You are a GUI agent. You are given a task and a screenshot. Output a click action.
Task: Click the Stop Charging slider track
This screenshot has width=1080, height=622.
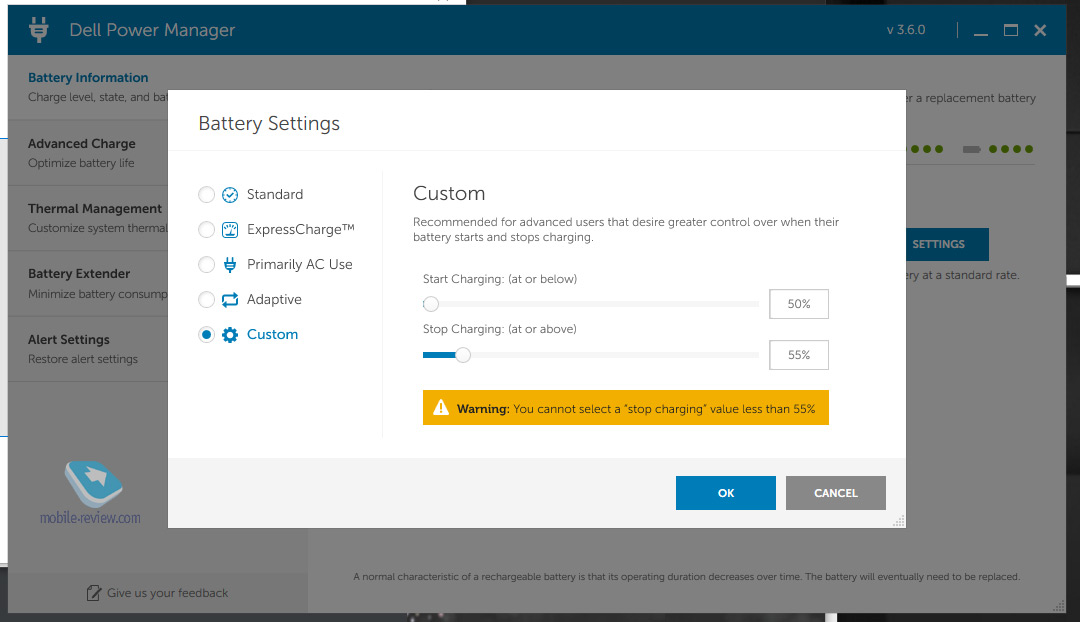(591, 355)
